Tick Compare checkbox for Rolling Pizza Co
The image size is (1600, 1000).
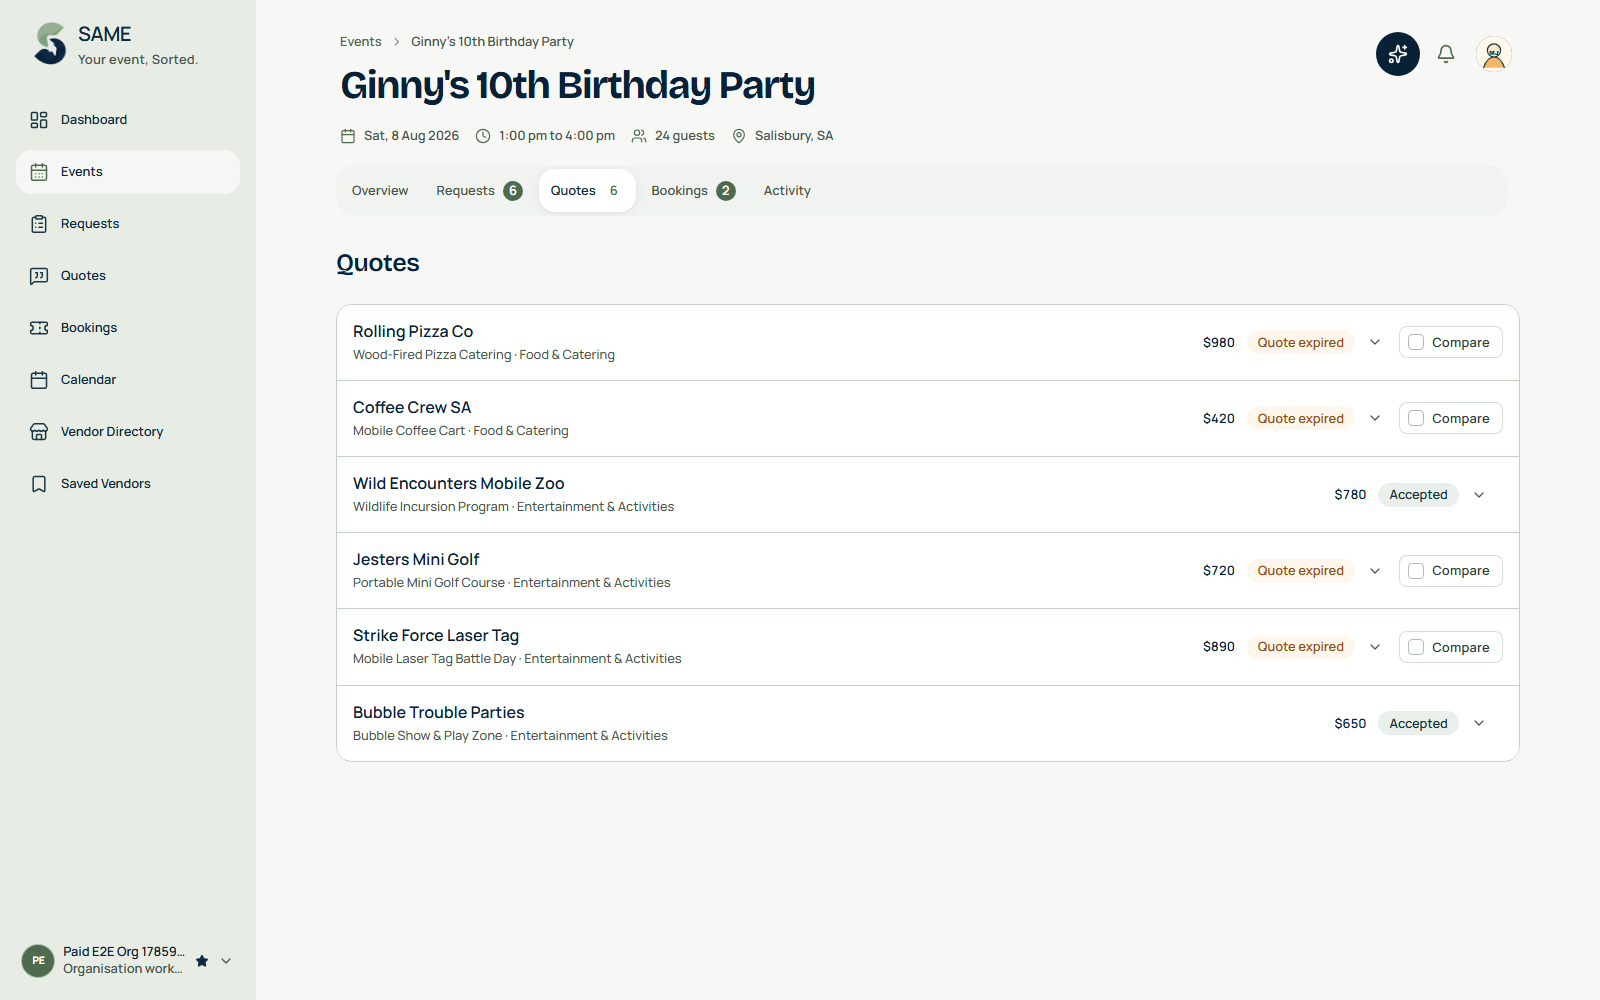[x=1416, y=342]
